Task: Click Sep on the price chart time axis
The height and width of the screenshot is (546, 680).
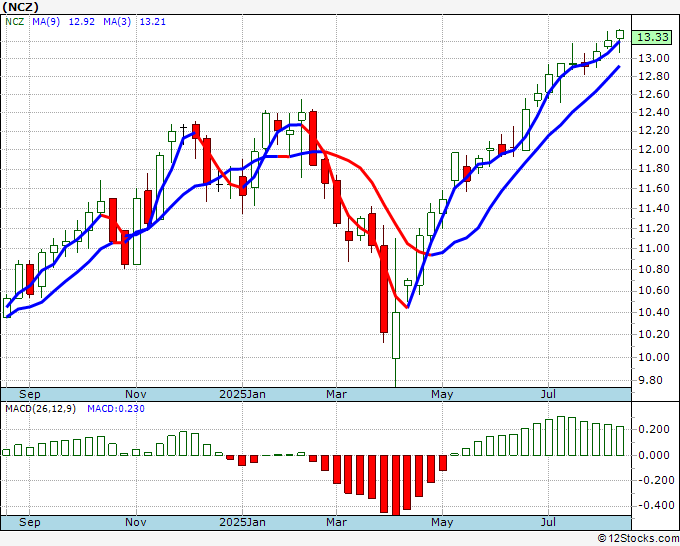Action: (x=29, y=394)
